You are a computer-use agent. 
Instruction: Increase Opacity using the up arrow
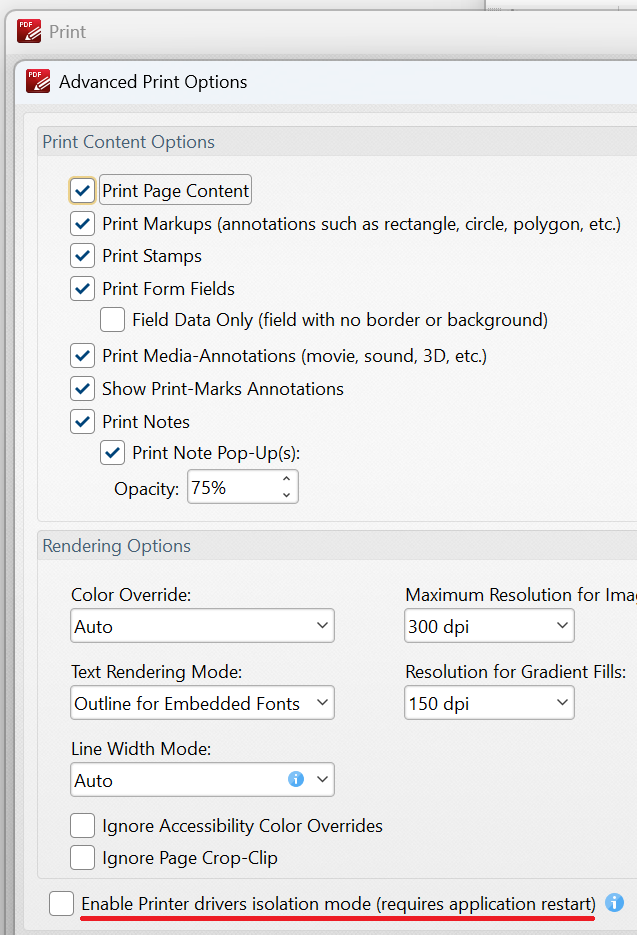tap(286, 479)
